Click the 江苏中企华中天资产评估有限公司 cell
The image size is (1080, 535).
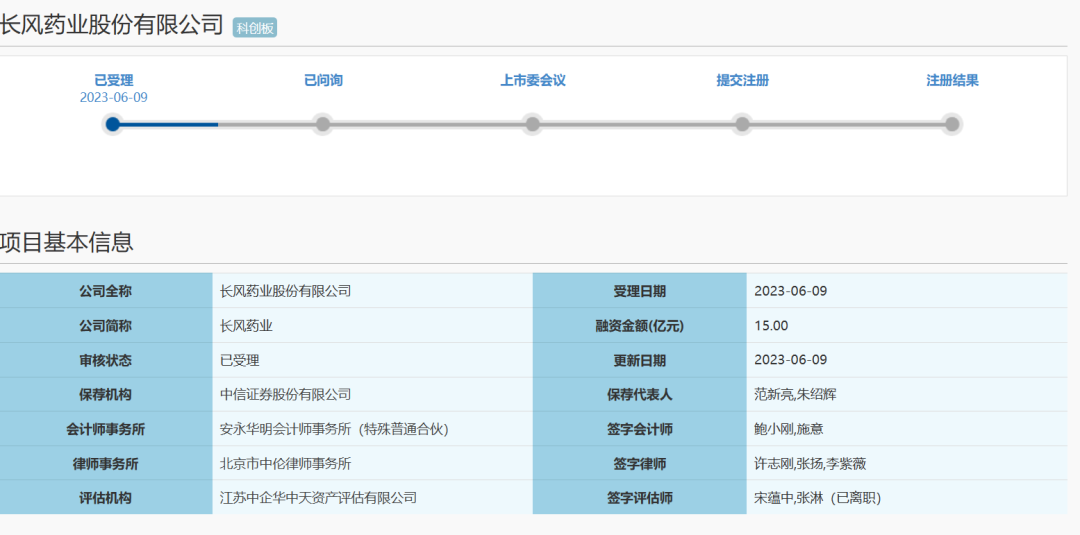click(x=373, y=498)
